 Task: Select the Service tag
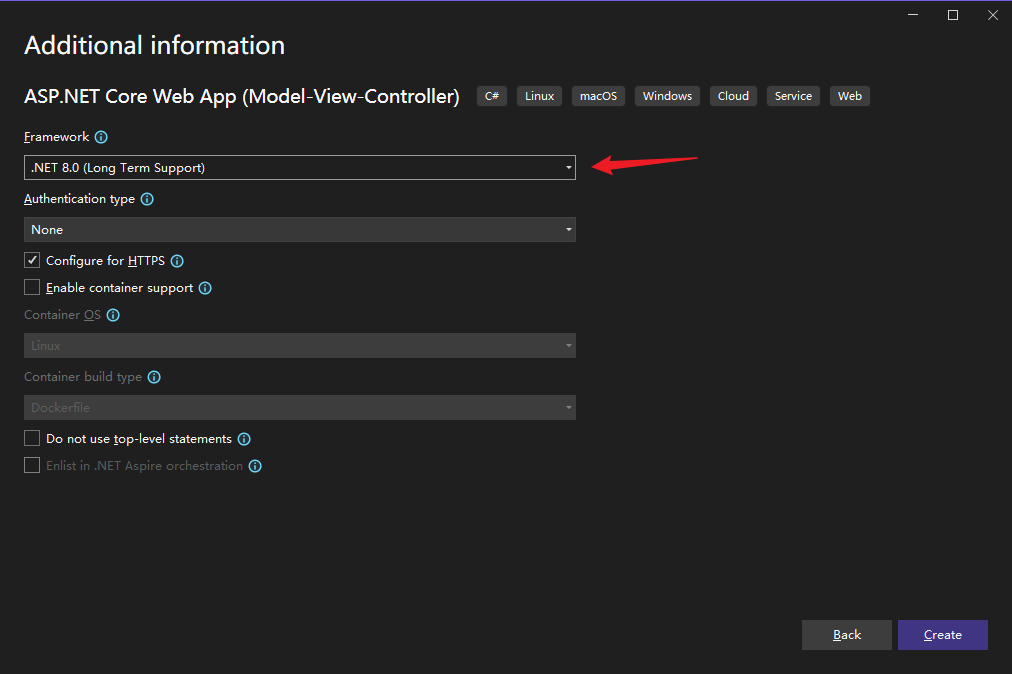point(793,96)
